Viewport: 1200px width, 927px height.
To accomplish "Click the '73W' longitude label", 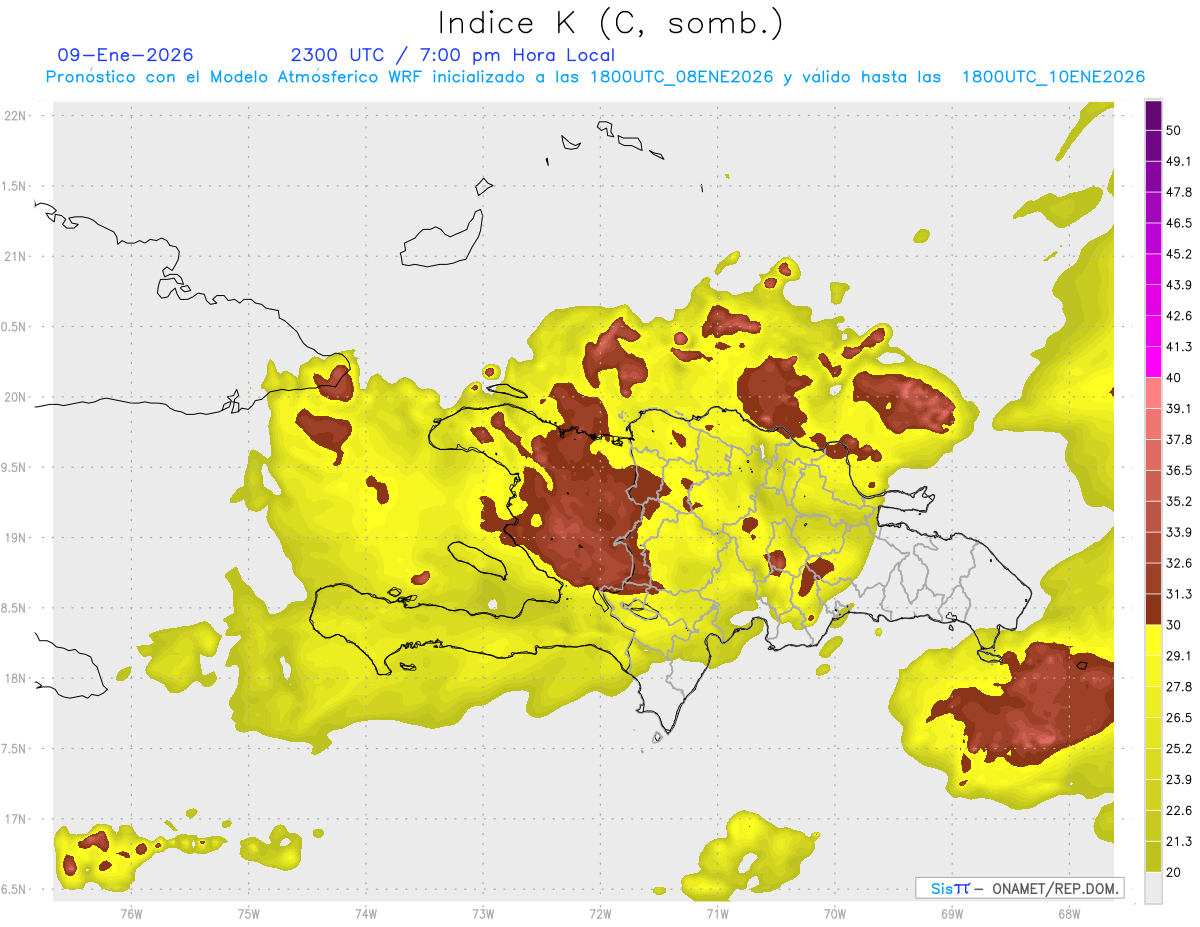I will [x=483, y=914].
